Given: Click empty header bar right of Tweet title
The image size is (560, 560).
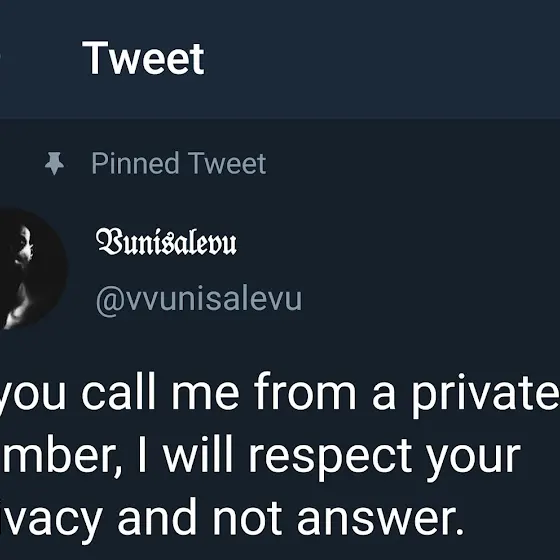Looking at the screenshot, I should tap(382, 59).
